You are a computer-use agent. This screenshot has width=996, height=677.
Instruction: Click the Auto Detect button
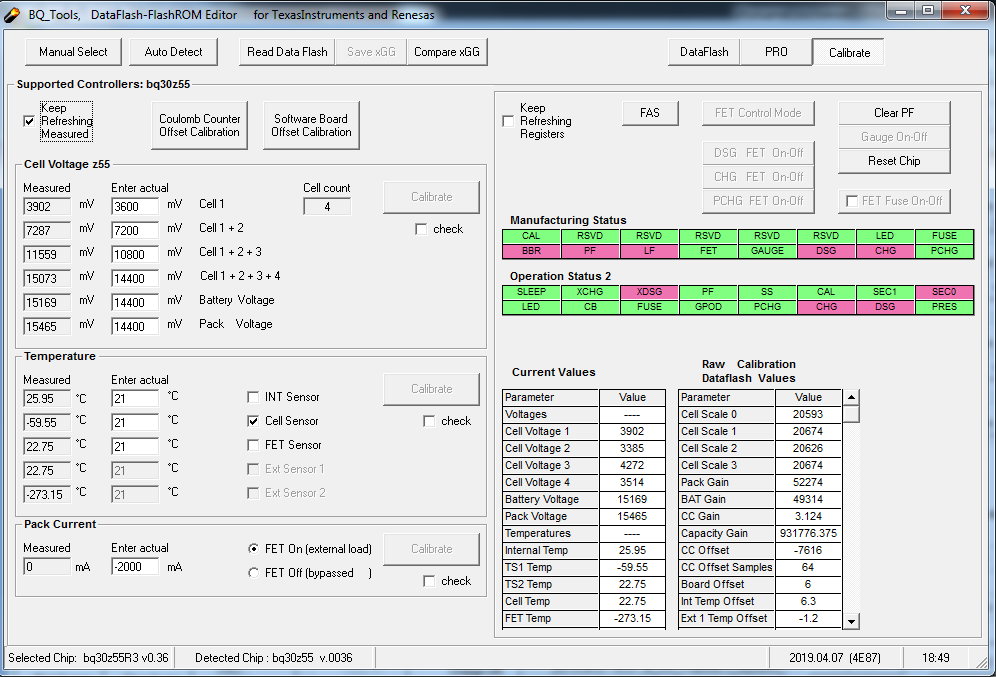point(173,52)
